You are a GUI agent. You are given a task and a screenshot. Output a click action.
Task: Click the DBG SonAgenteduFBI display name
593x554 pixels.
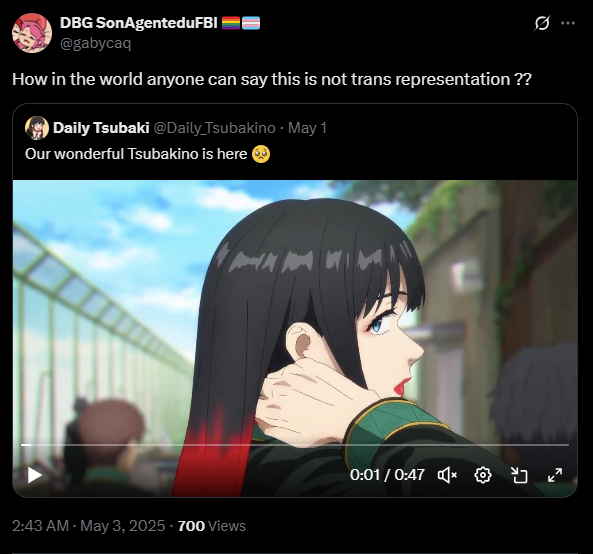138,23
